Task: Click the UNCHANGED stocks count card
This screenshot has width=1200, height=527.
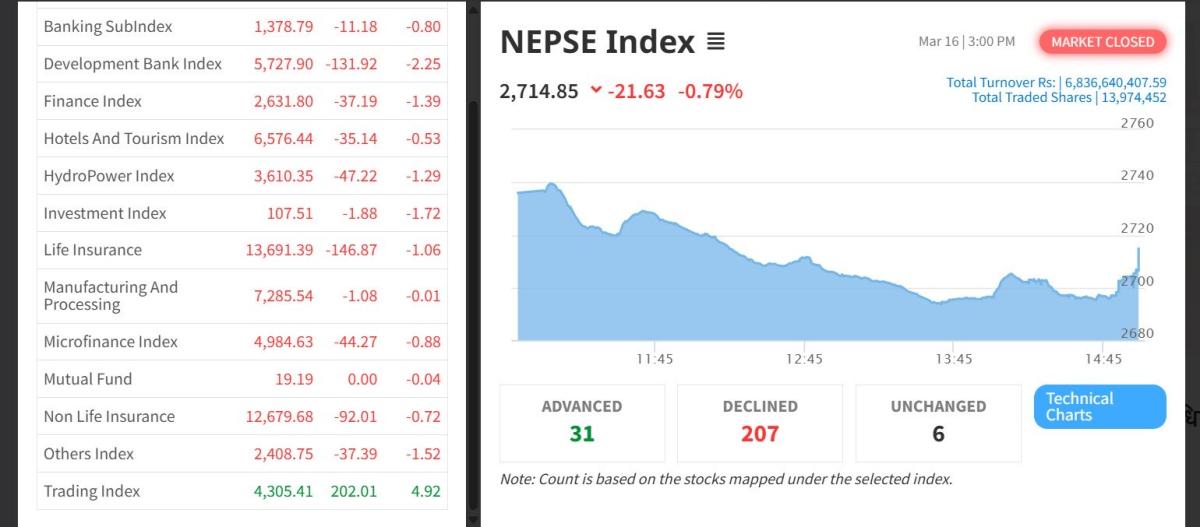Action: tap(938, 422)
